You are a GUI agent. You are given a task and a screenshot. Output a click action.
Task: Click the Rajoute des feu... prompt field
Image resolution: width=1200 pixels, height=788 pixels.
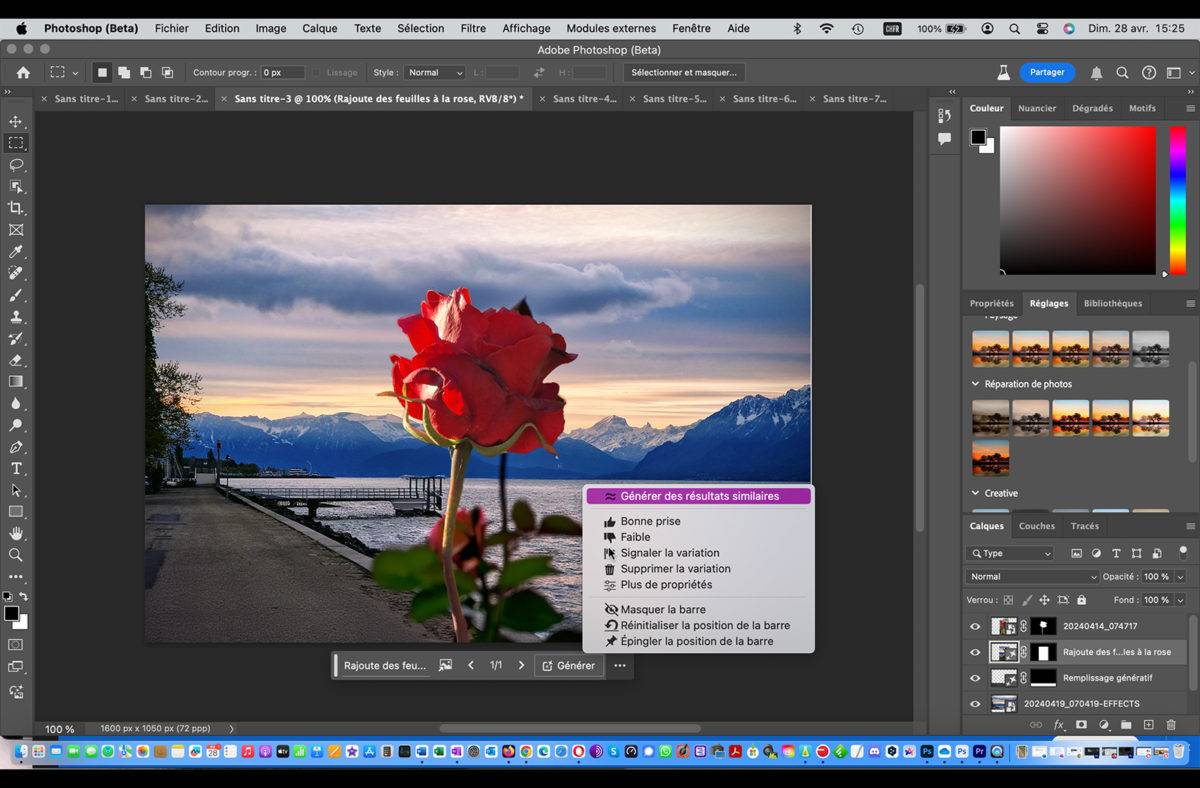(385, 665)
